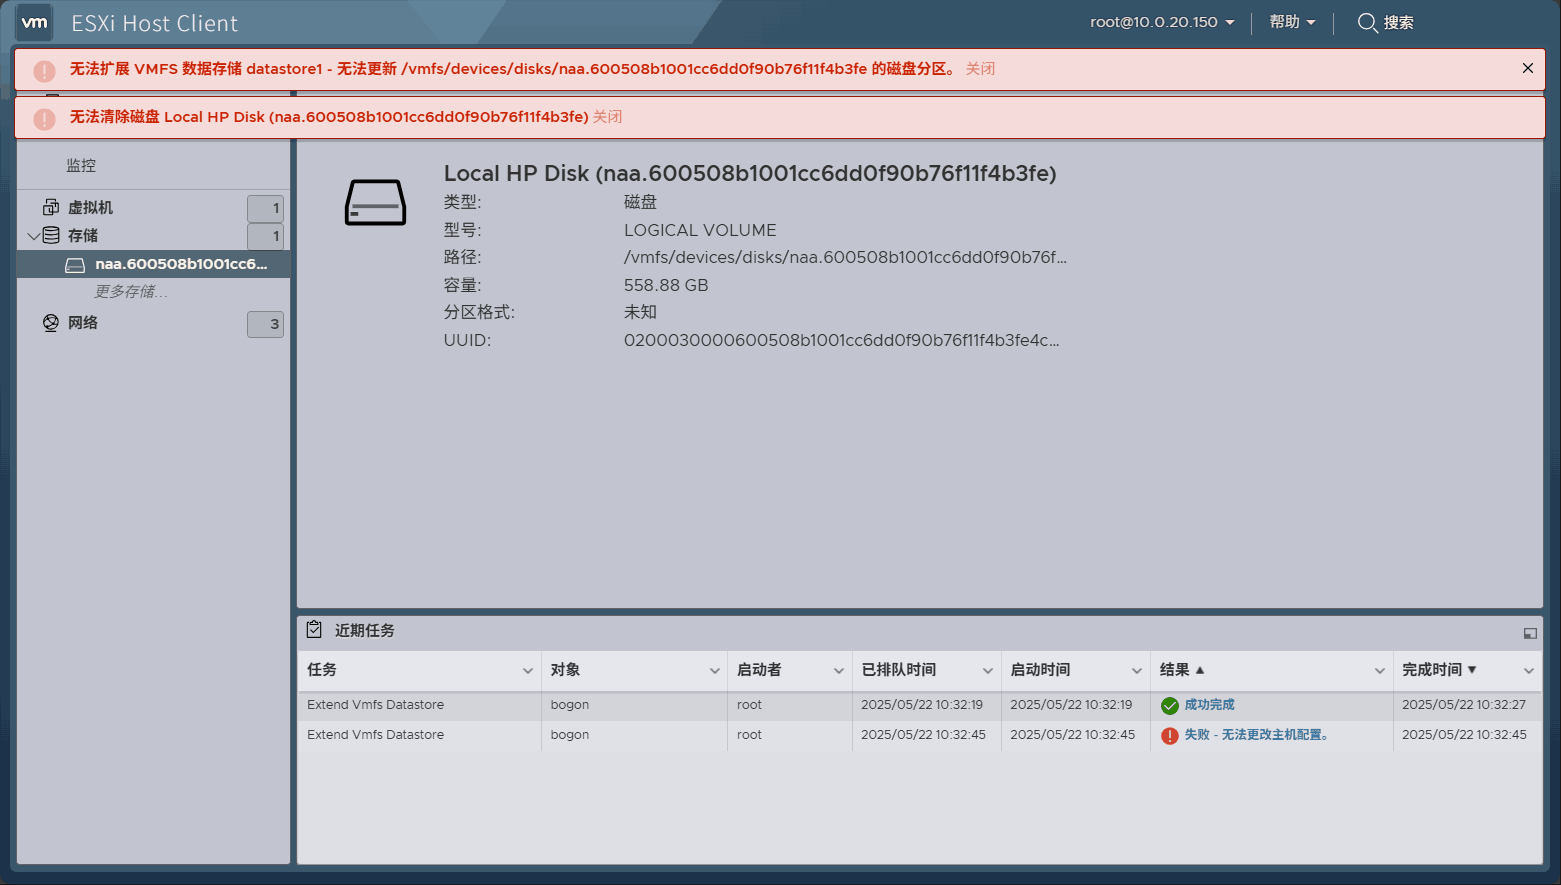Select 监控 in the navigator
Screen dimensions: 1561x885
pos(81,166)
